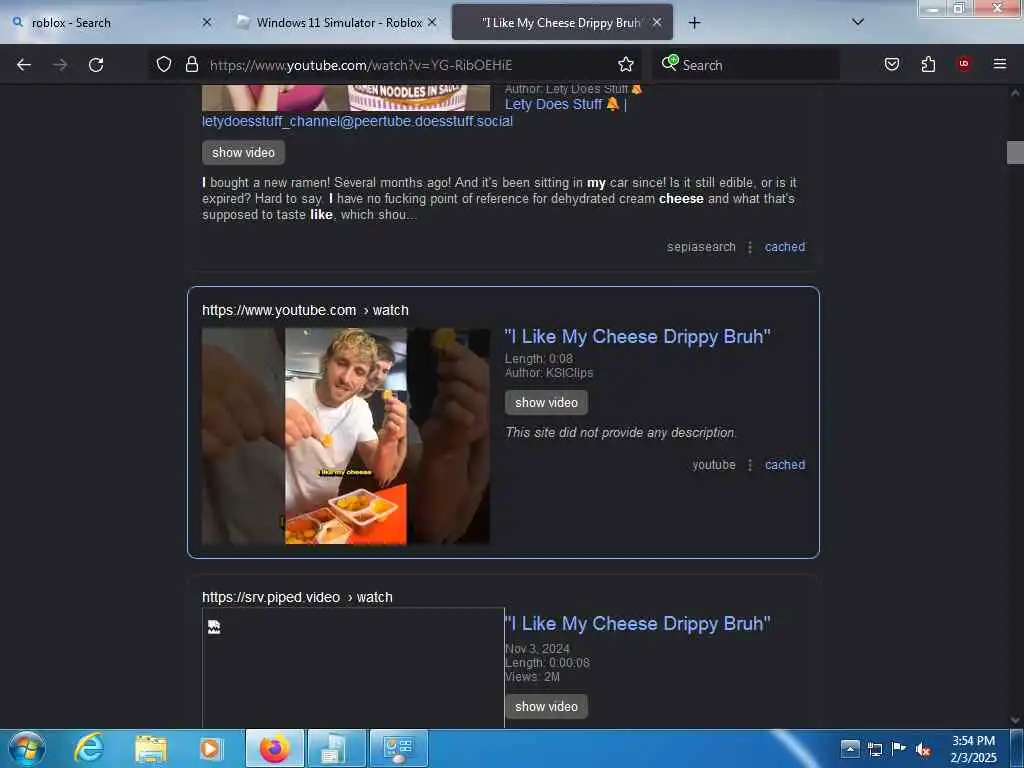Click the page scrollbar thumb
1024x768 pixels.
(1015, 152)
